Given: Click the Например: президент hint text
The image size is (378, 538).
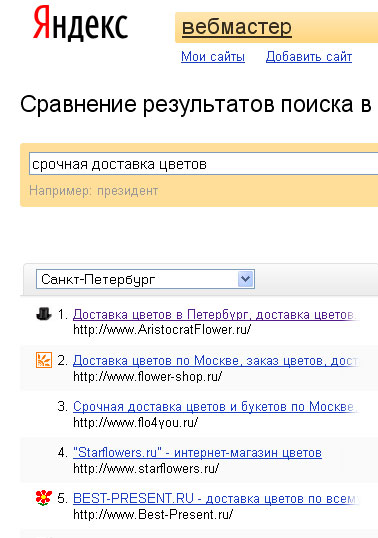Looking at the screenshot, I should click(x=94, y=190).
